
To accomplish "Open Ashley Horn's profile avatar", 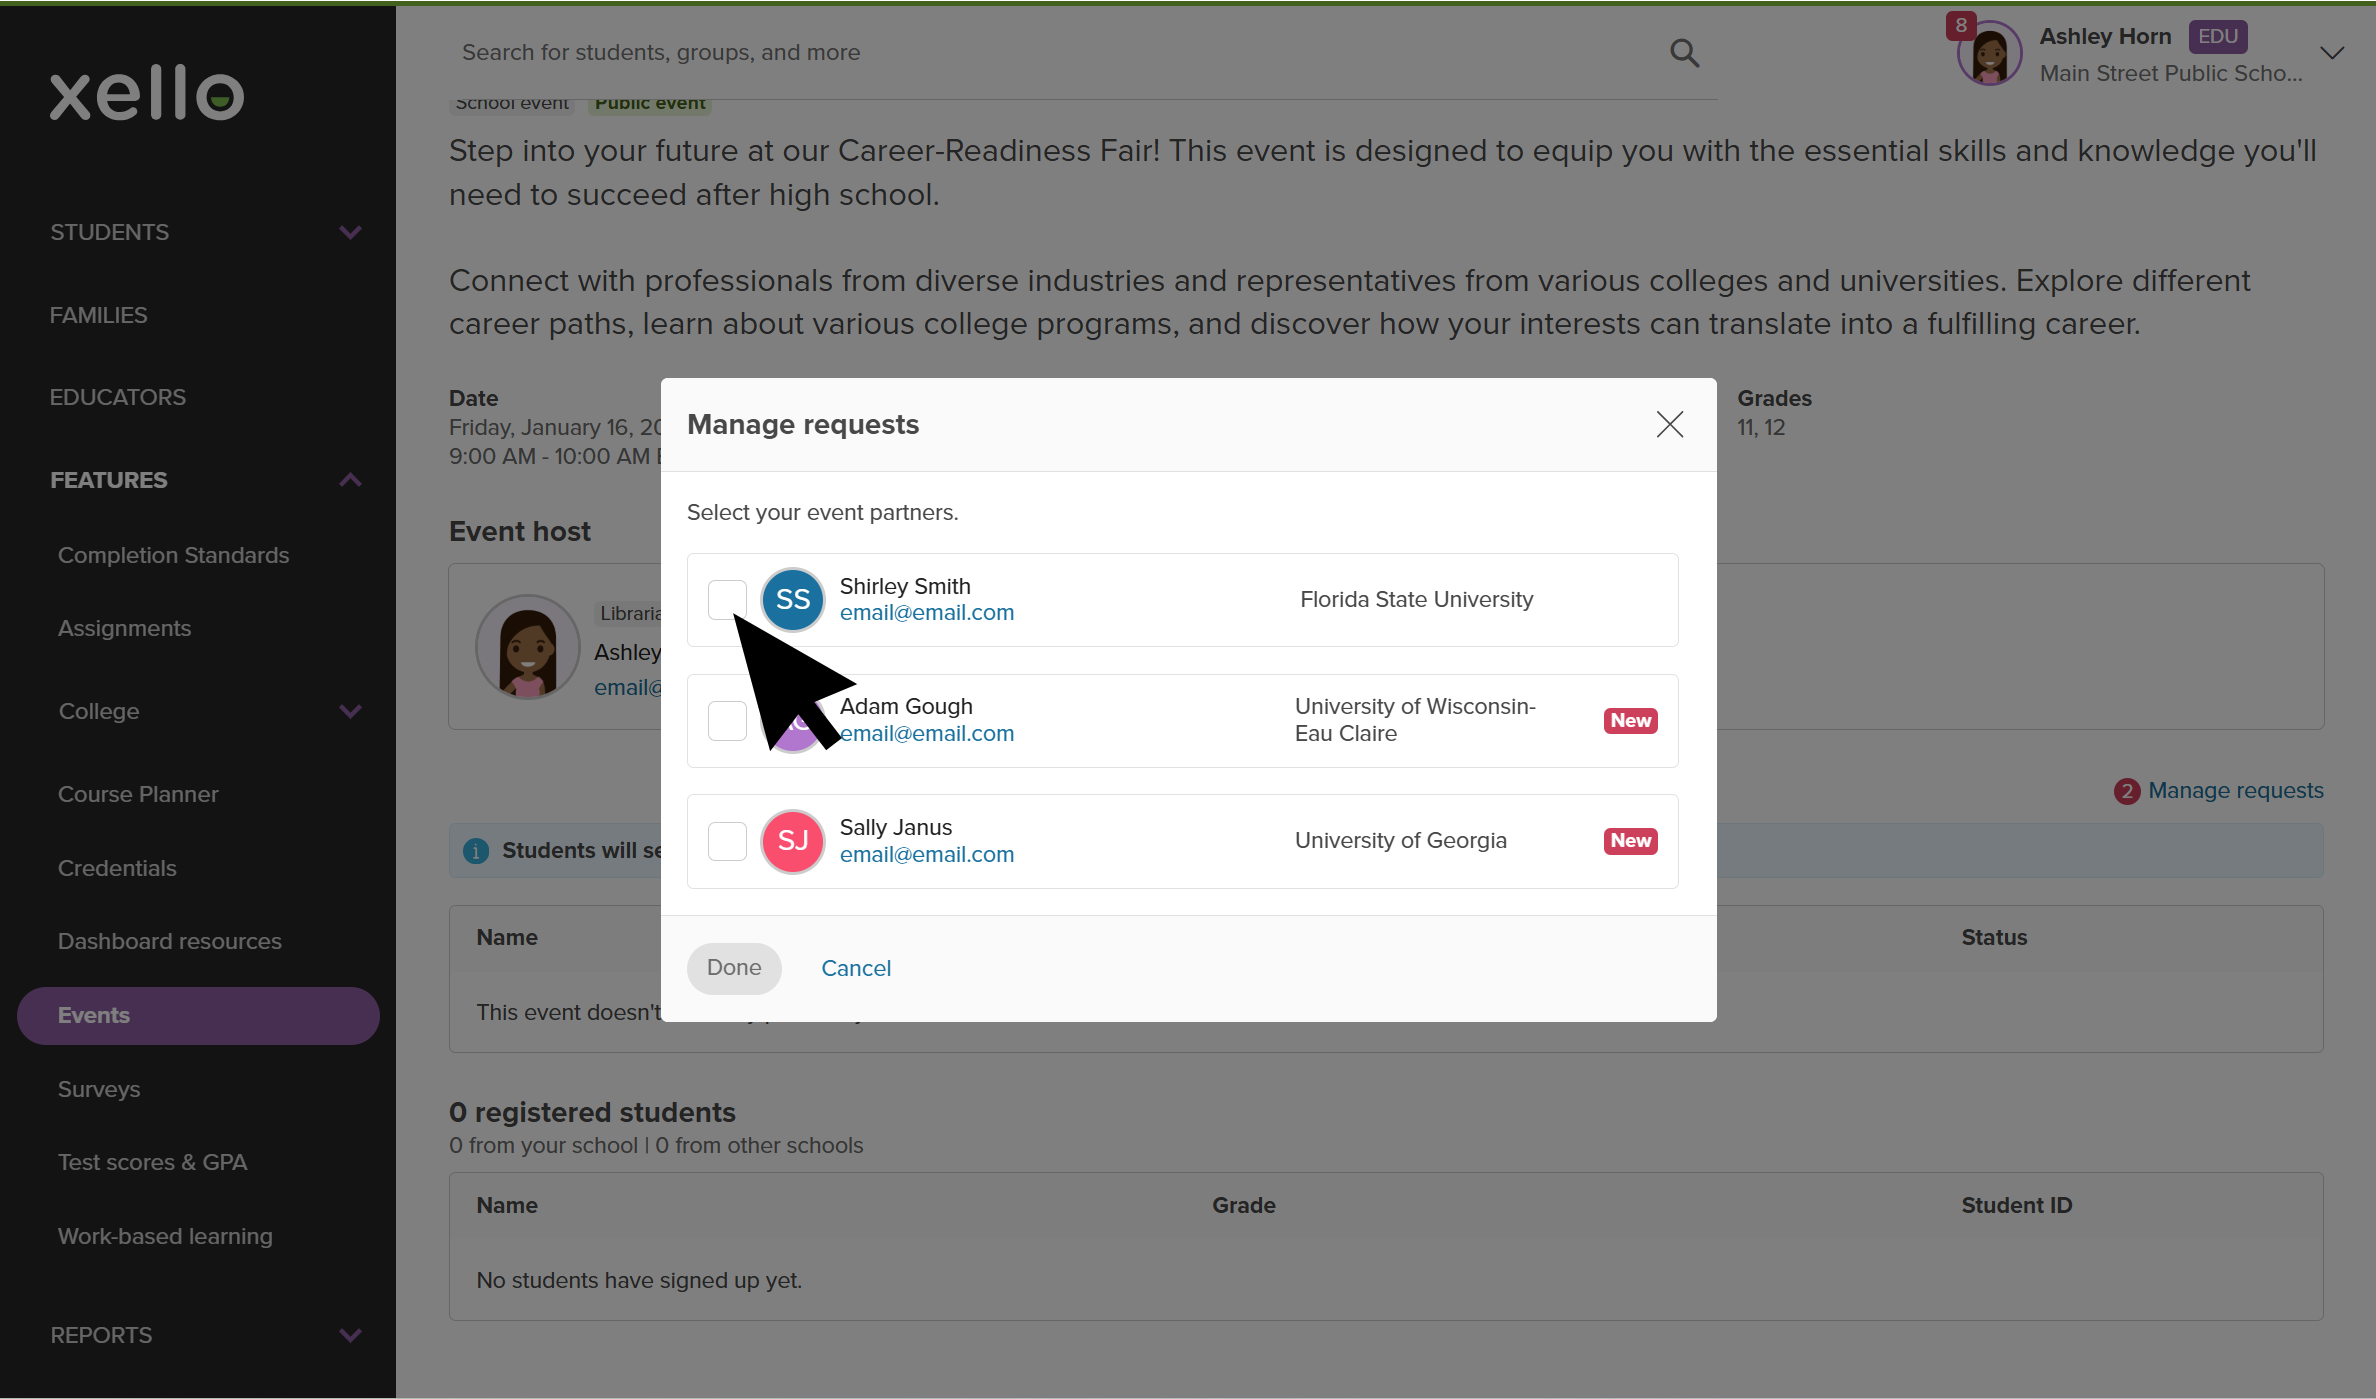I will pos(1988,52).
